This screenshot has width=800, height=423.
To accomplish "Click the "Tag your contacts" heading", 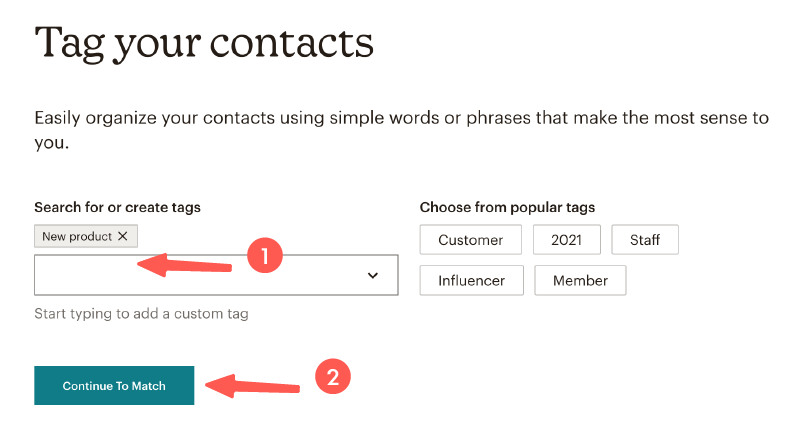I will pyautogui.click(x=204, y=43).
